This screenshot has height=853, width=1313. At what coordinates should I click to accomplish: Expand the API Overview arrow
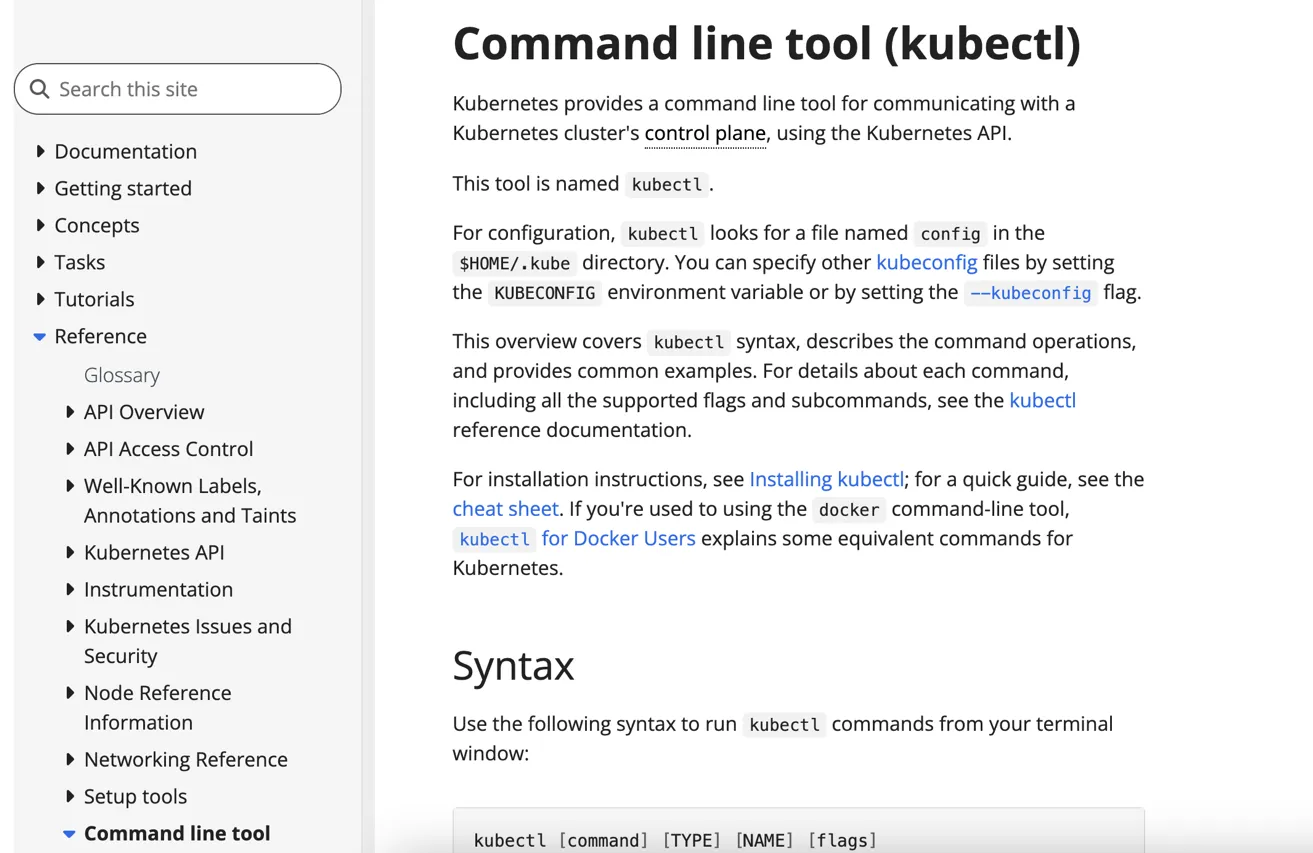pos(70,412)
